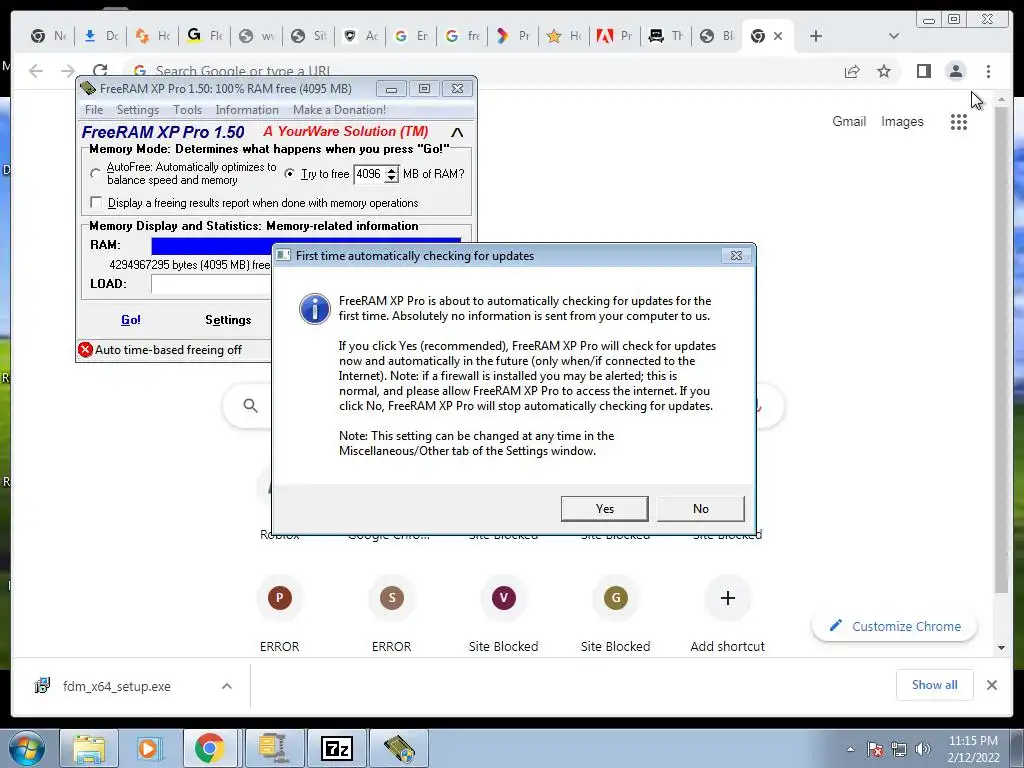Viewport: 1024px width, 768px height.
Task: Open Windows Media Player from taskbar
Action: pyautogui.click(x=148, y=748)
